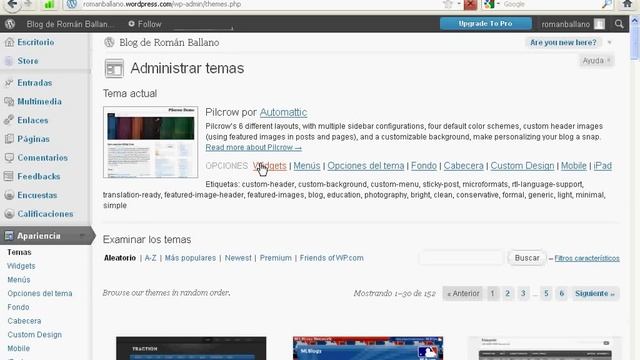Click the browser back arrow button
Viewport: 640px width, 360px height.
(12, 4)
